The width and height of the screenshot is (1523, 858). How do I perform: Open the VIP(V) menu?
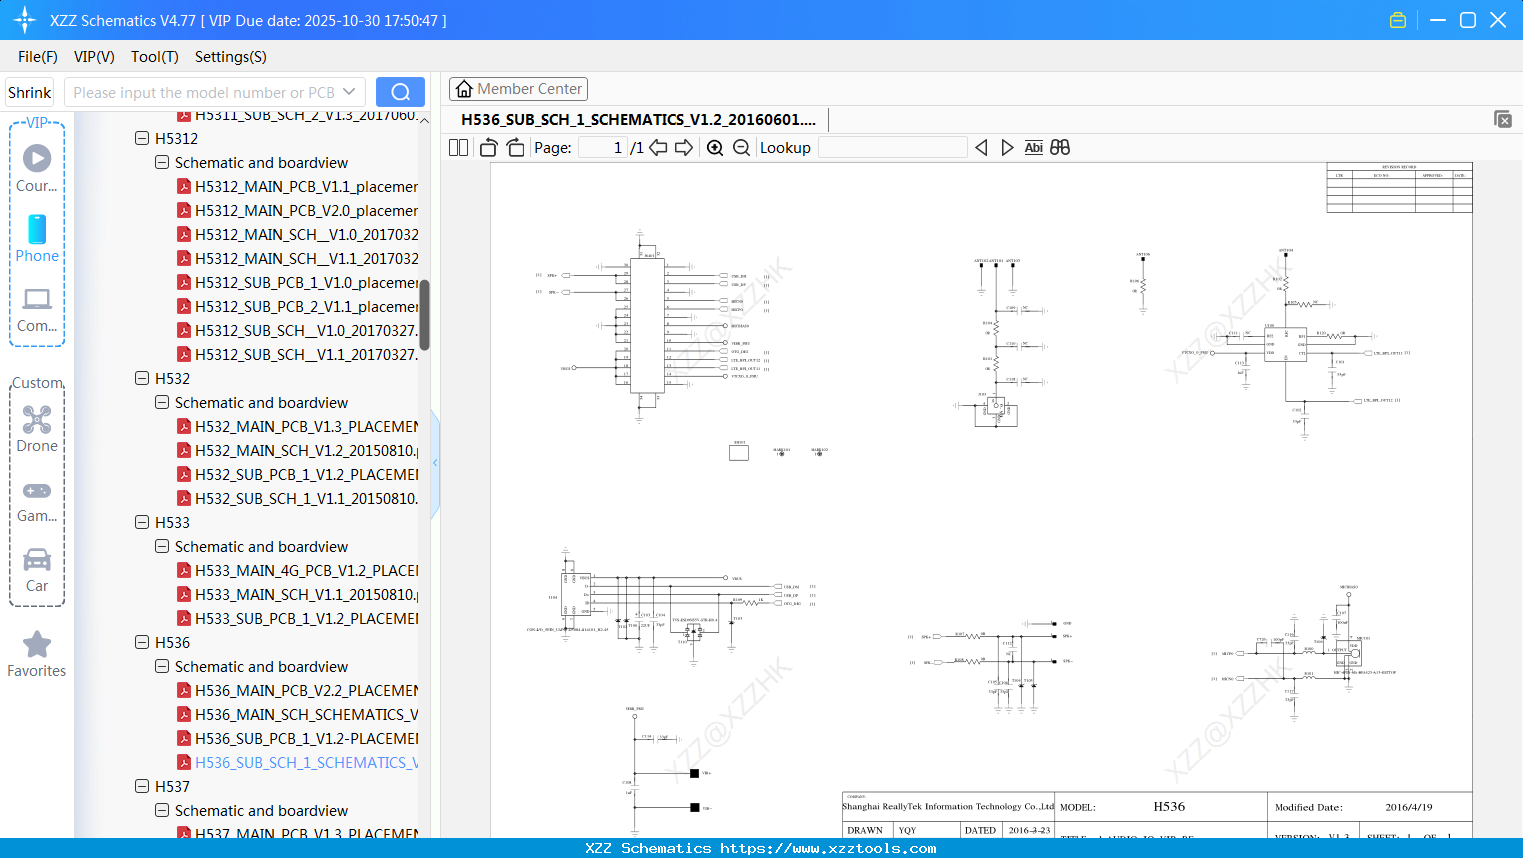(93, 57)
